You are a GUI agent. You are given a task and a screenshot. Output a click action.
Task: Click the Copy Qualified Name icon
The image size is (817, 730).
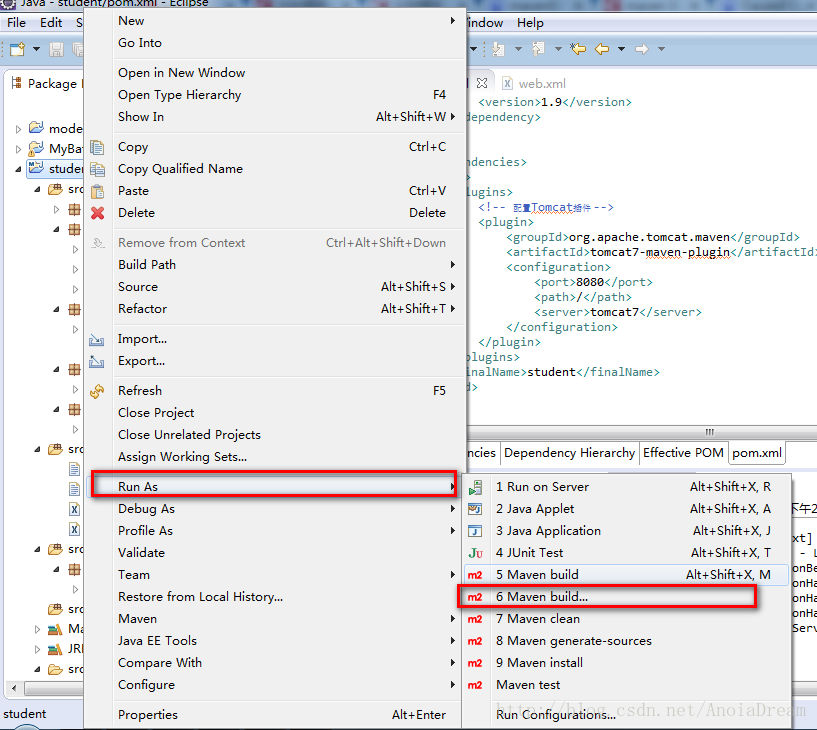pyautogui.click(x=97, y=169)
